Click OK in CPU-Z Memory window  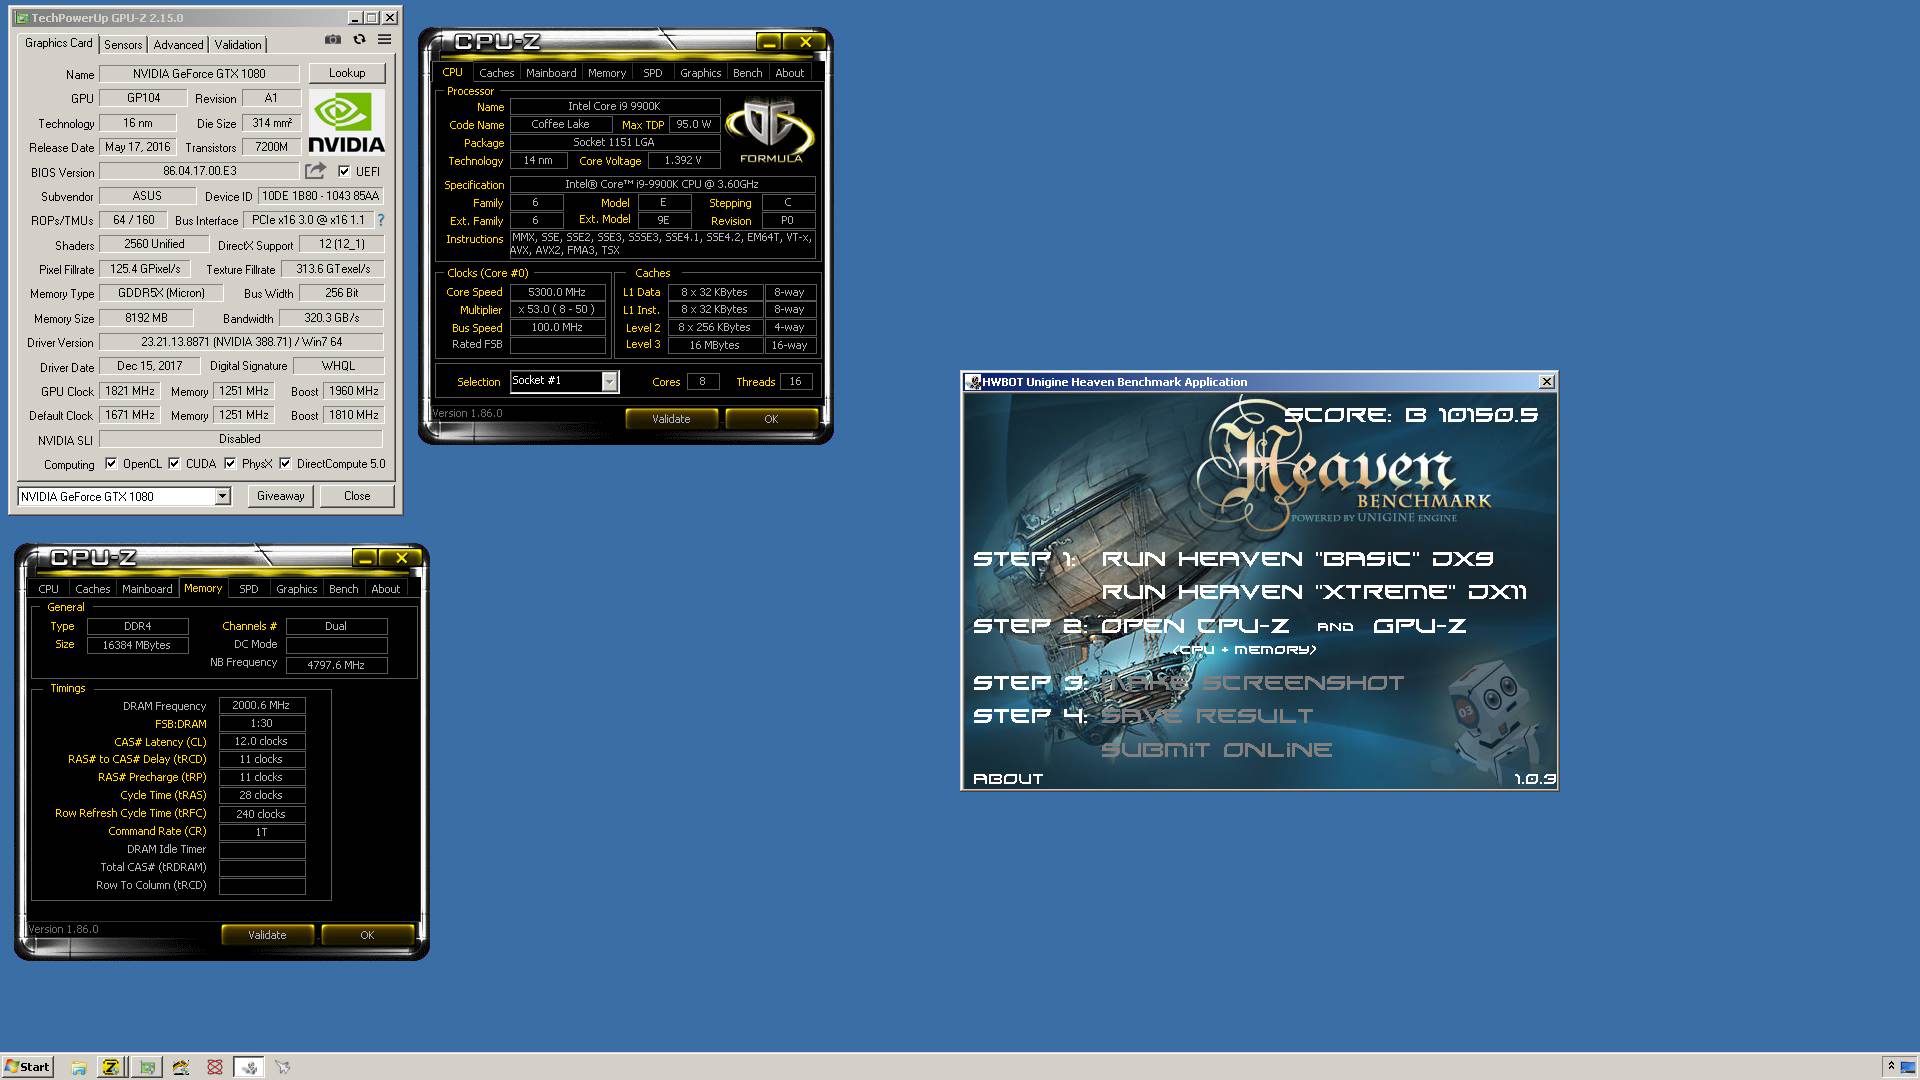[x=367, y=935]
